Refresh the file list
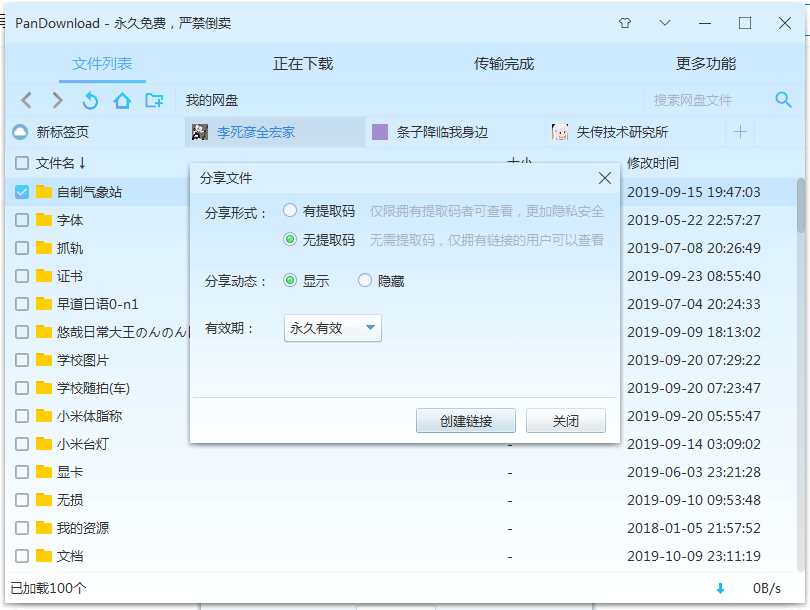The height and width of the screenshot is (610, 810). coord(88,100)
